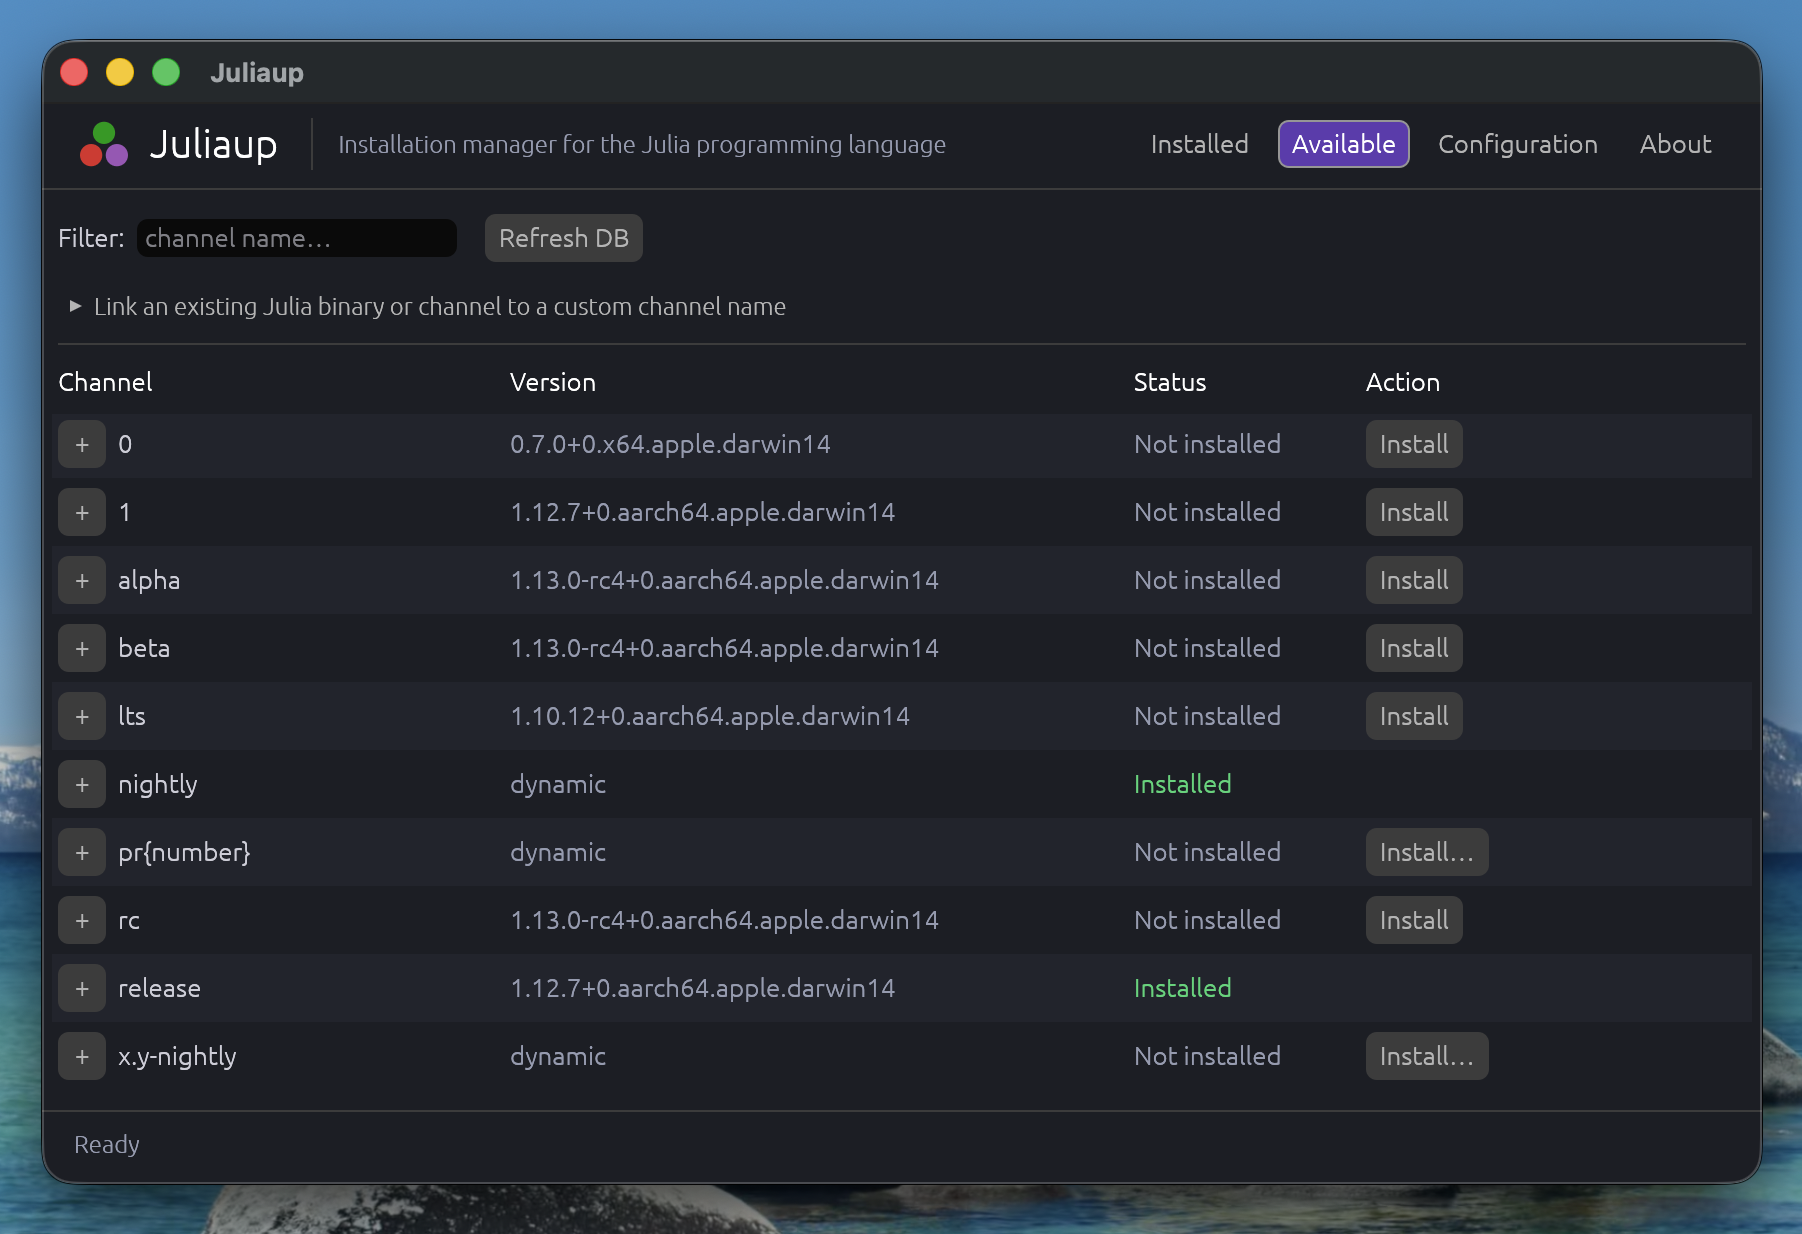Click the Juliaup three-dot logo

[x=104, y=144]
